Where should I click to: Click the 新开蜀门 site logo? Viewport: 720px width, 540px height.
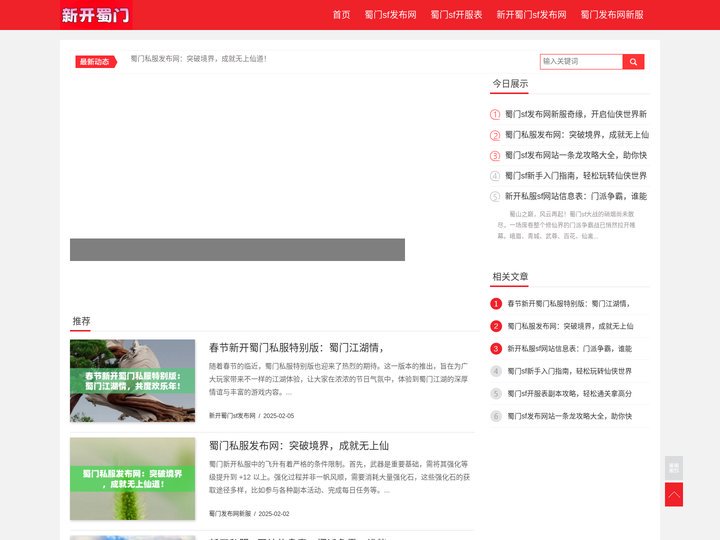(96, 15)
